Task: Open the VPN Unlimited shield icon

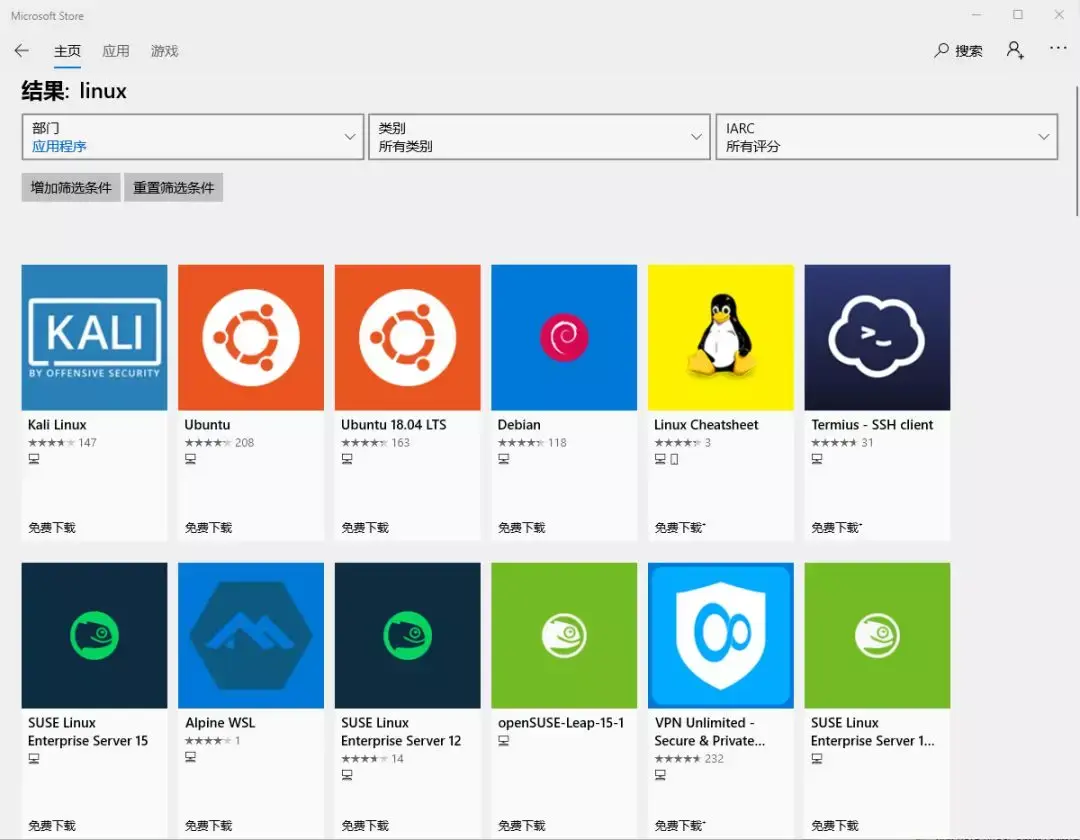Action: point(720,635)
